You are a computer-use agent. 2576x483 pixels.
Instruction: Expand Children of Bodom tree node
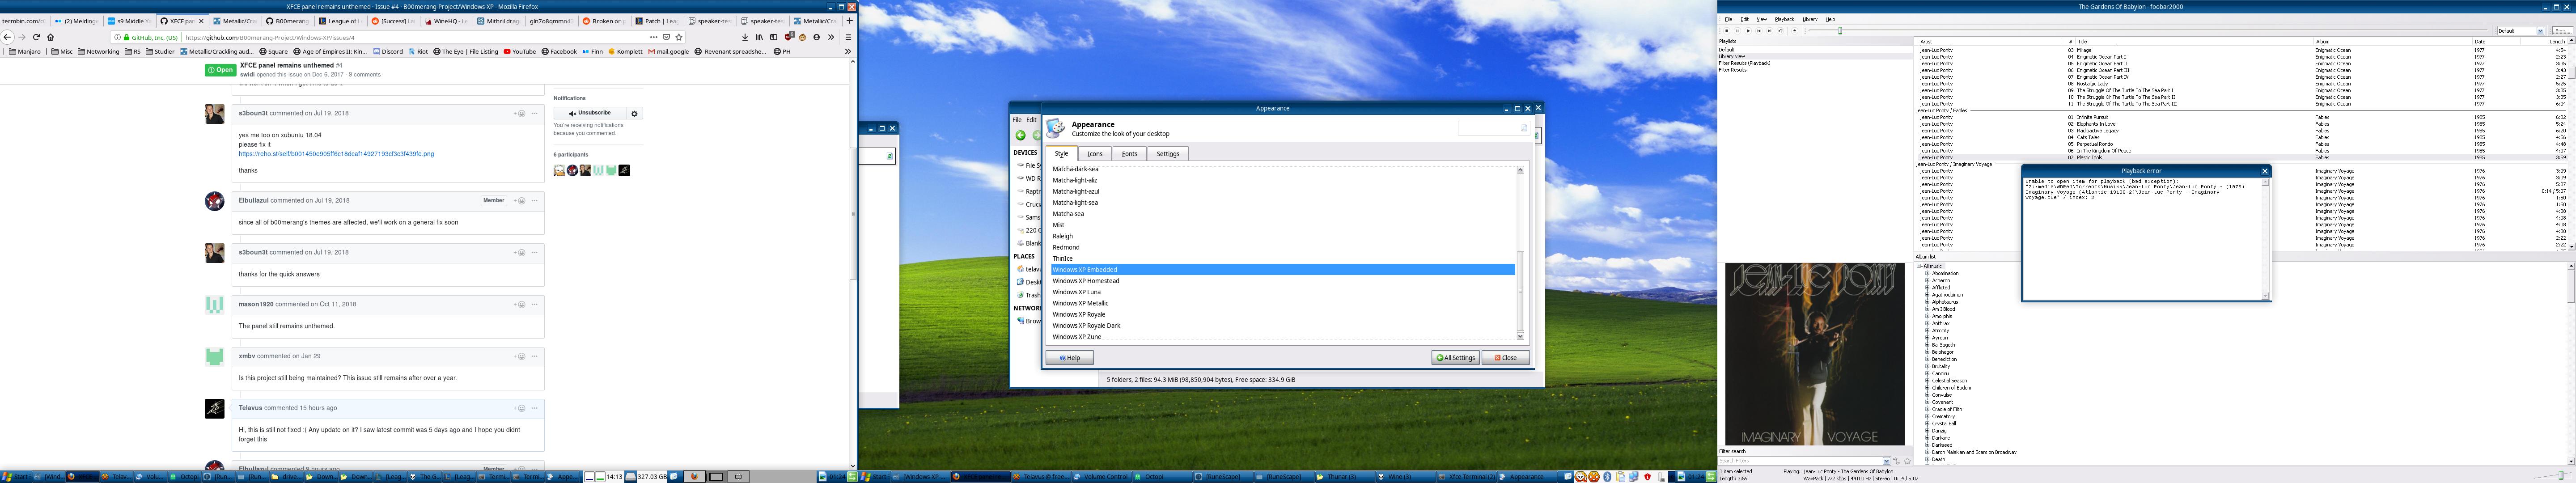click(x=1927, y=388)
